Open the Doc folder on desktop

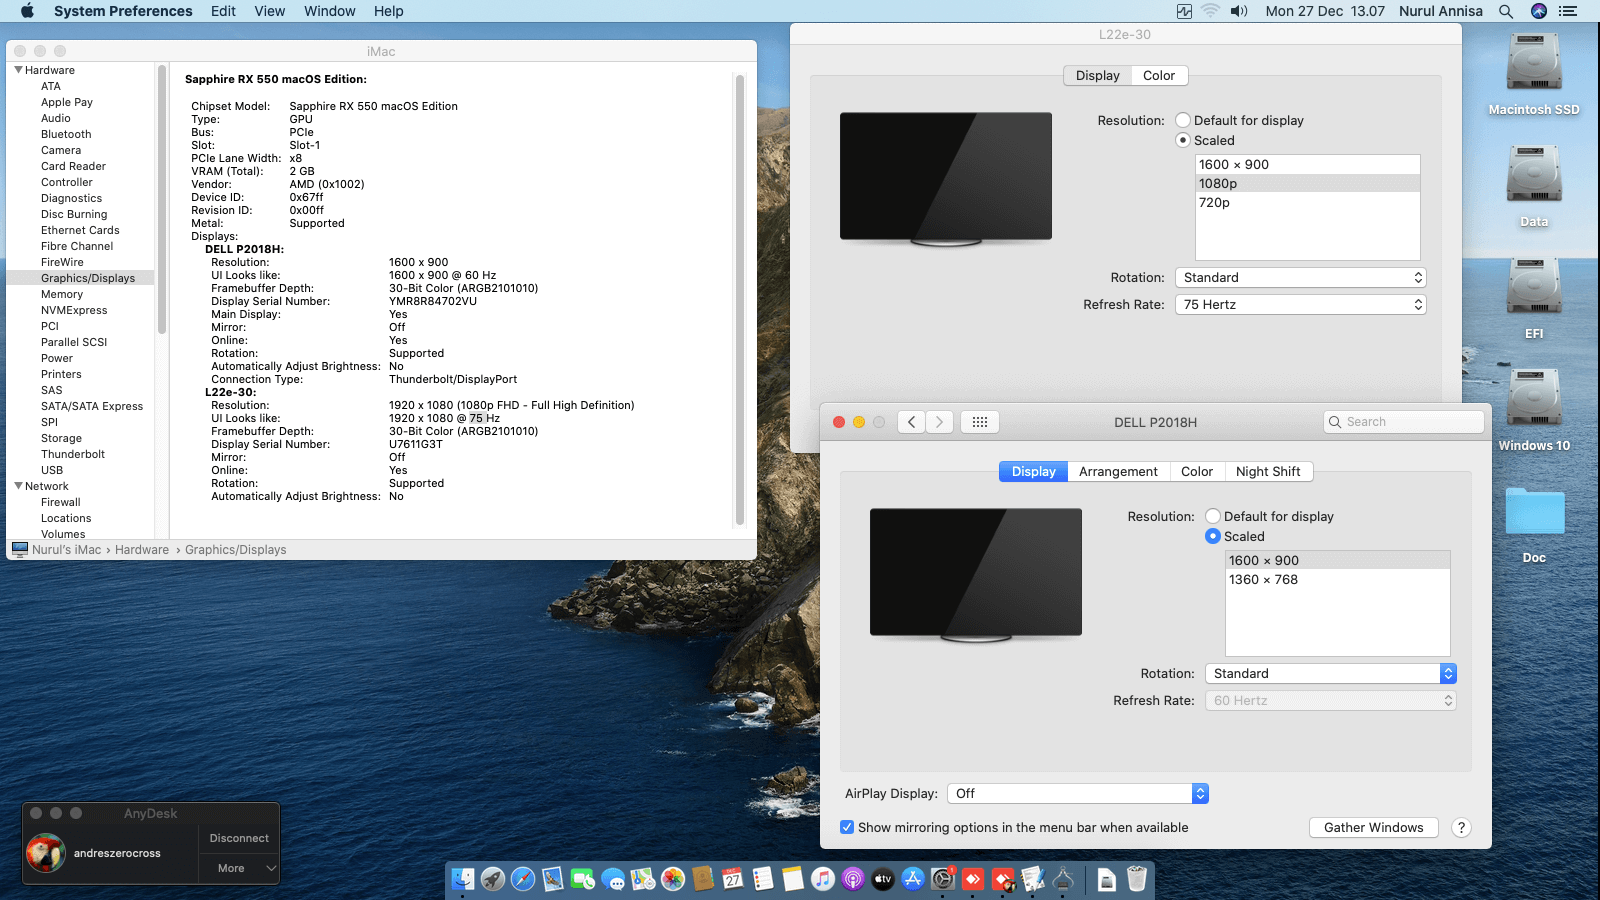tap(1534, 513)
